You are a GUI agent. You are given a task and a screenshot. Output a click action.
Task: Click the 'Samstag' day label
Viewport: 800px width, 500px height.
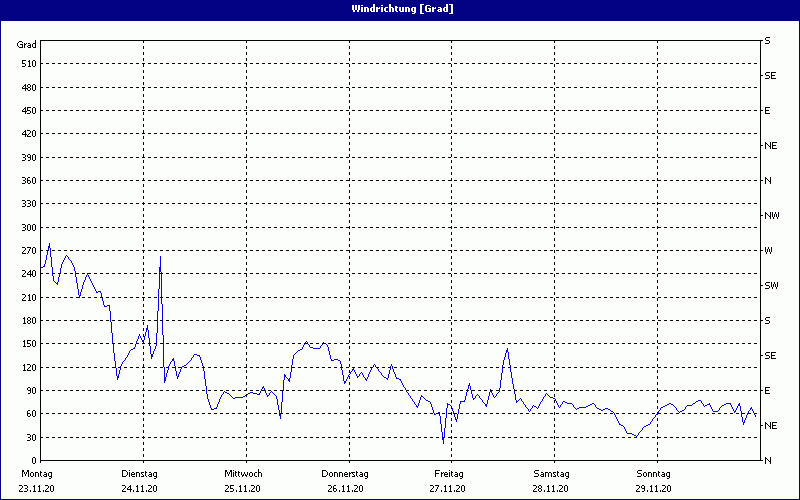pos(551,473)
